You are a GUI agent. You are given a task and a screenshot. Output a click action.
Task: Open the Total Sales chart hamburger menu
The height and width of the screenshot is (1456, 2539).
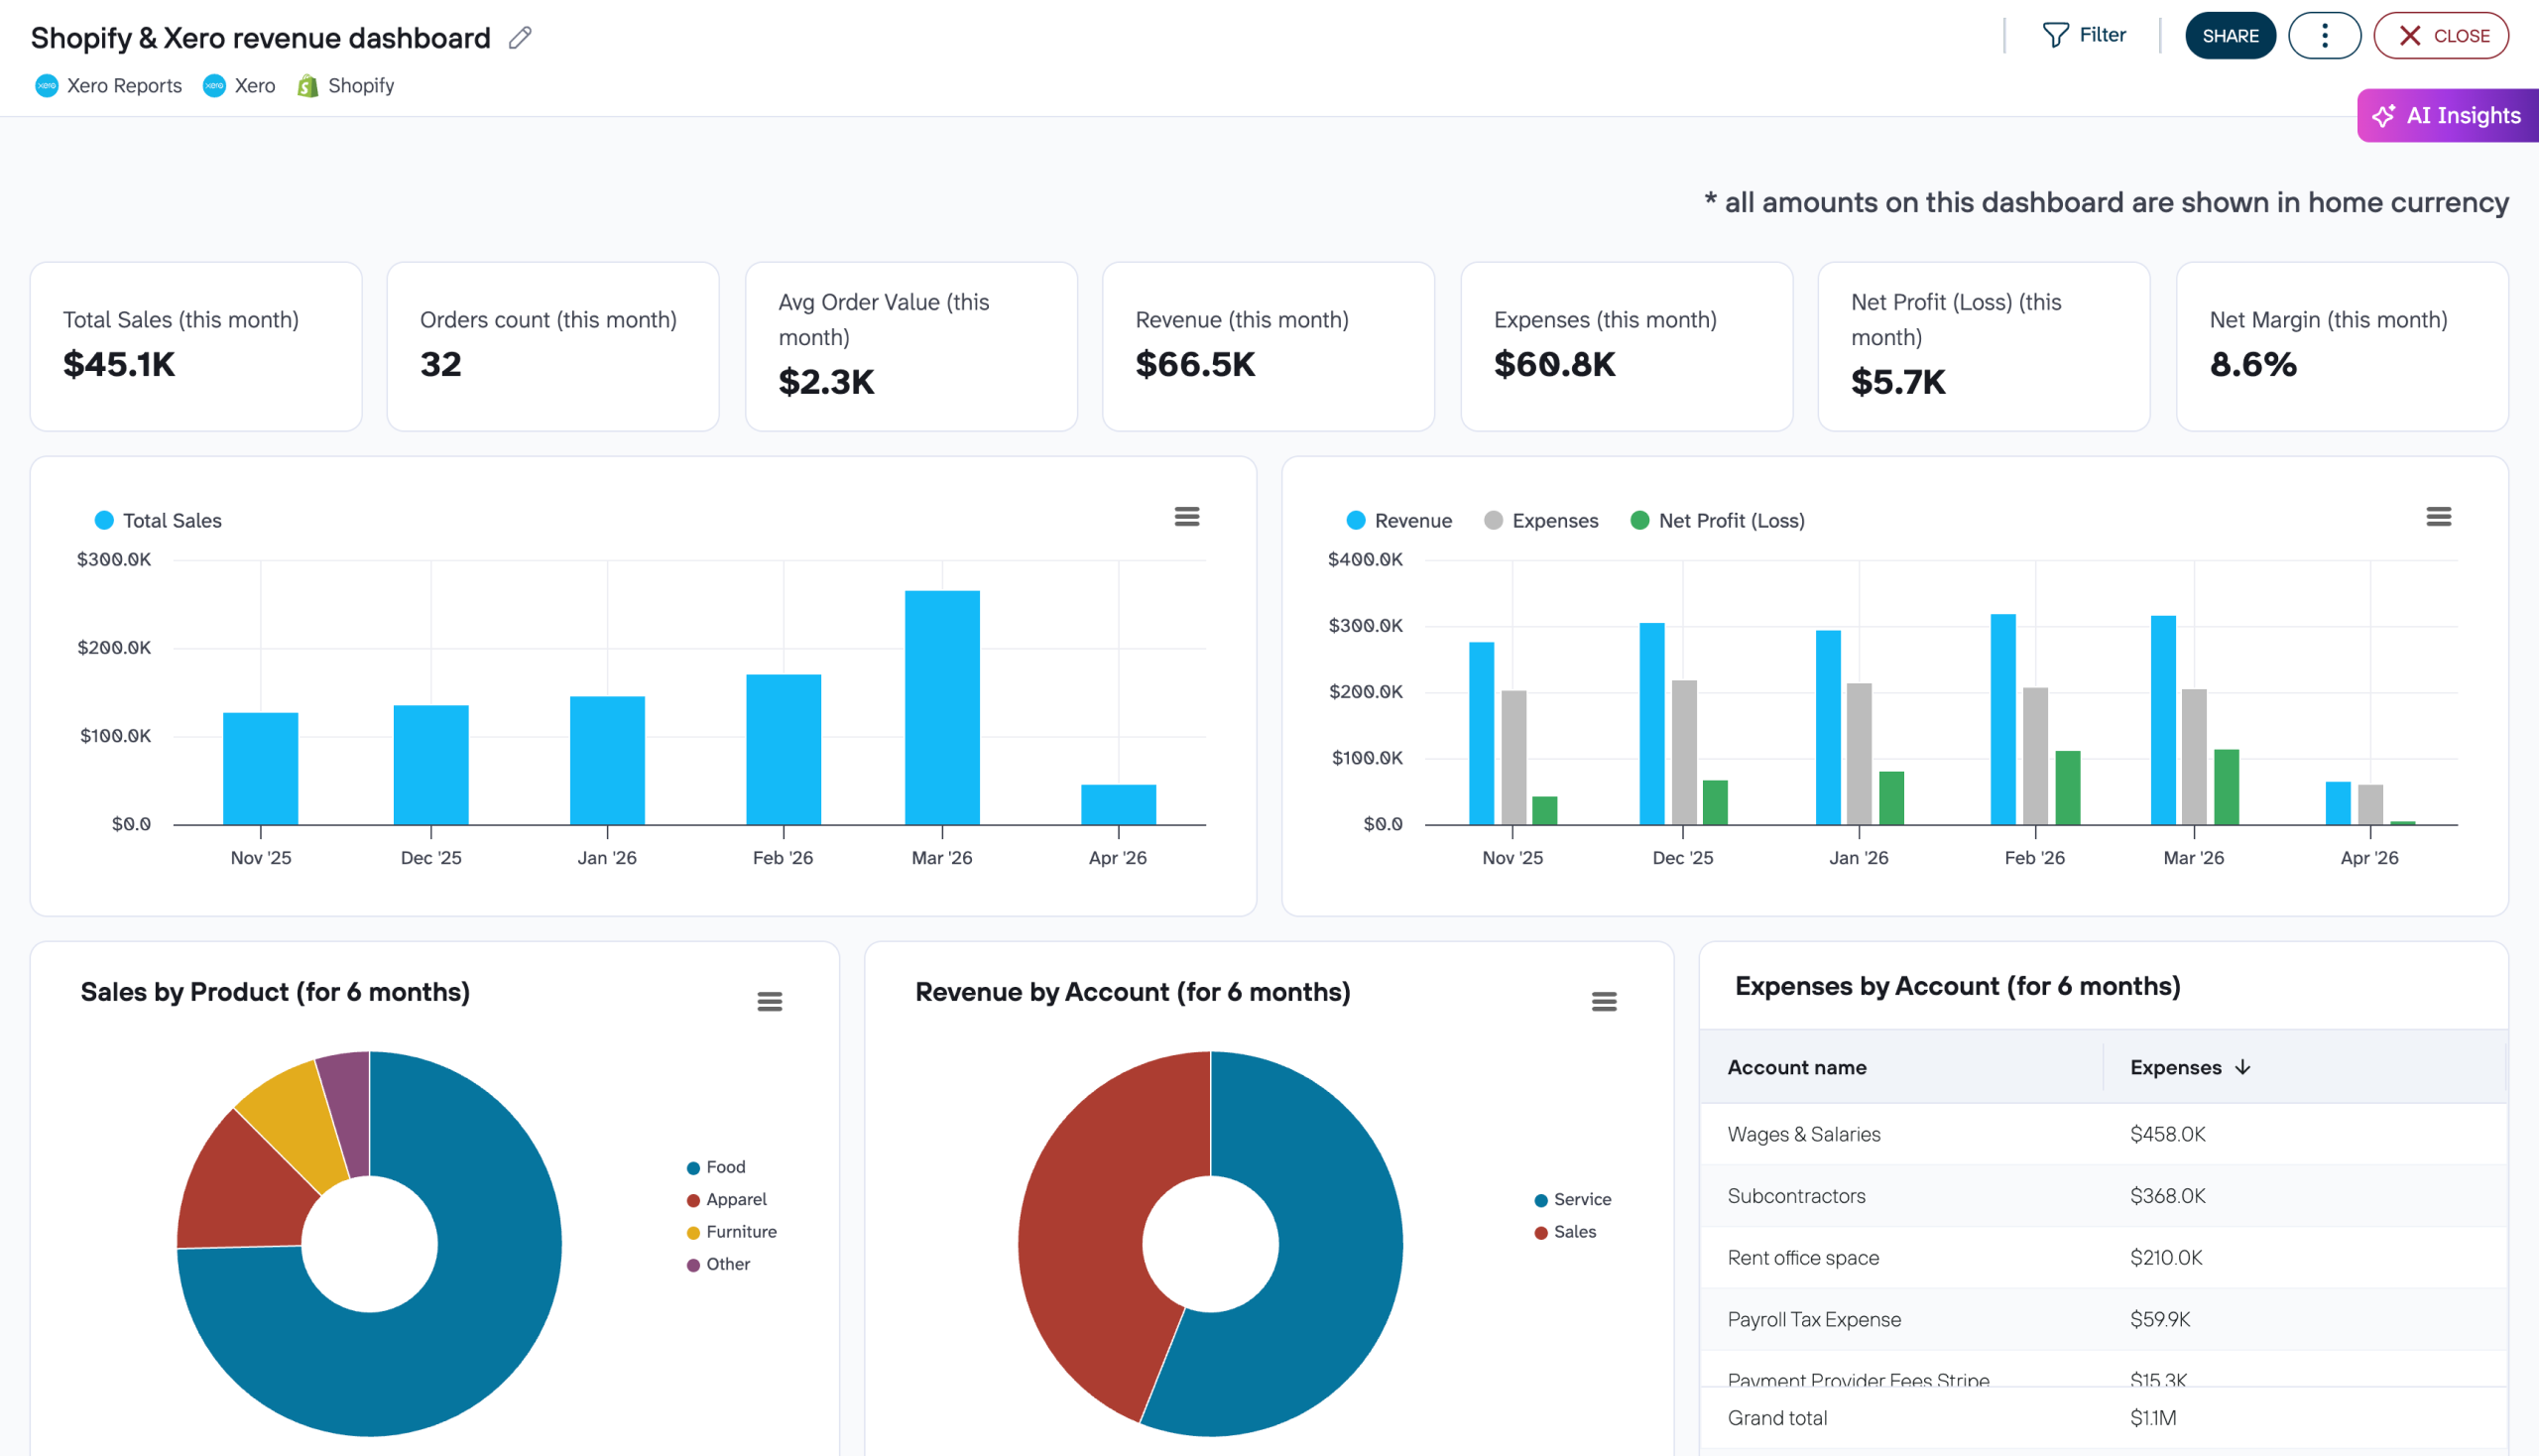[1187, 516]
